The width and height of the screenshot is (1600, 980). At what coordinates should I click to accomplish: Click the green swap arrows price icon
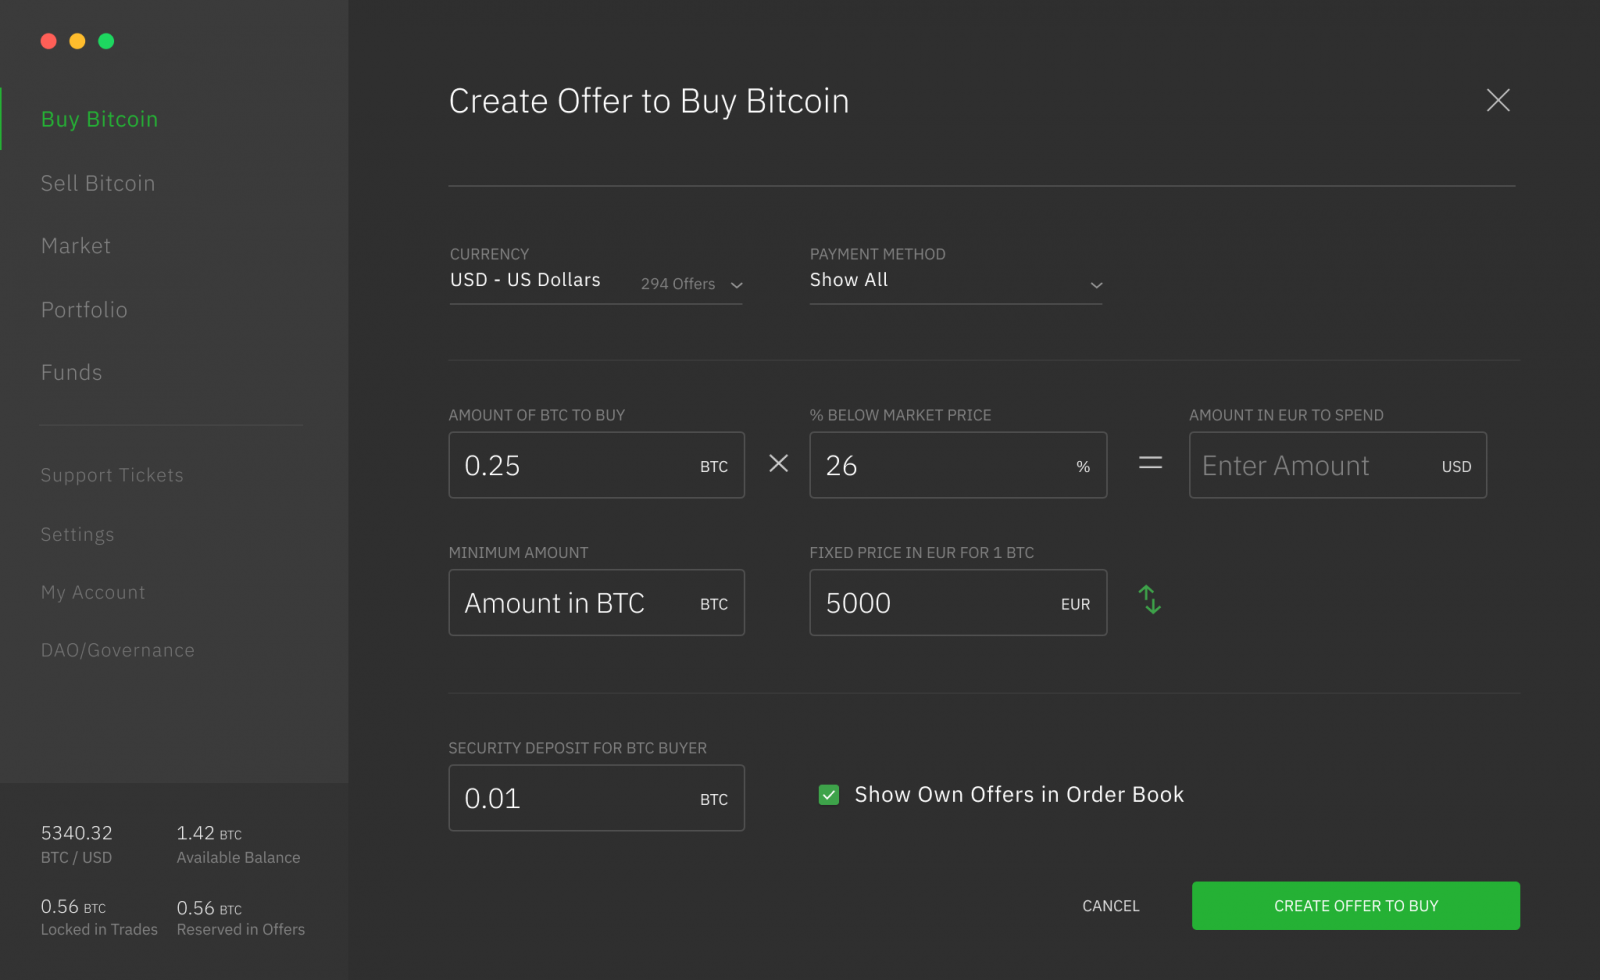pos(1149,600)
